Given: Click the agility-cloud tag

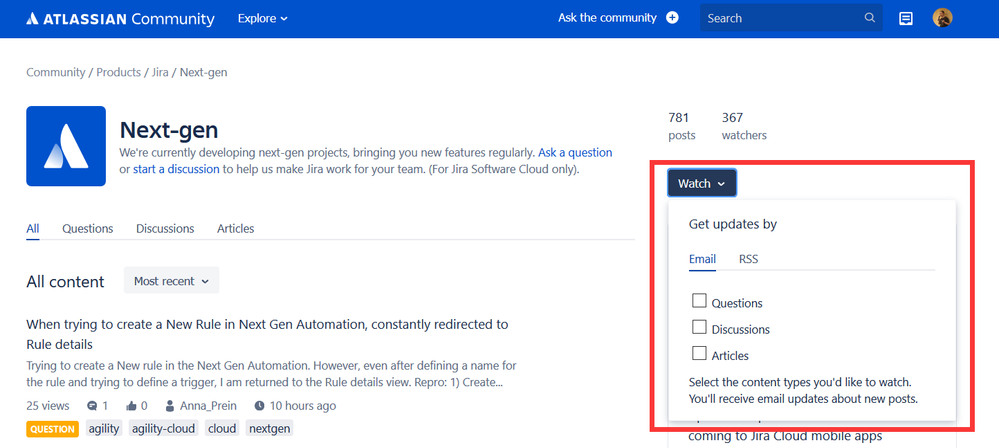Looking at the screenshot, I should (x=164, y=429).
